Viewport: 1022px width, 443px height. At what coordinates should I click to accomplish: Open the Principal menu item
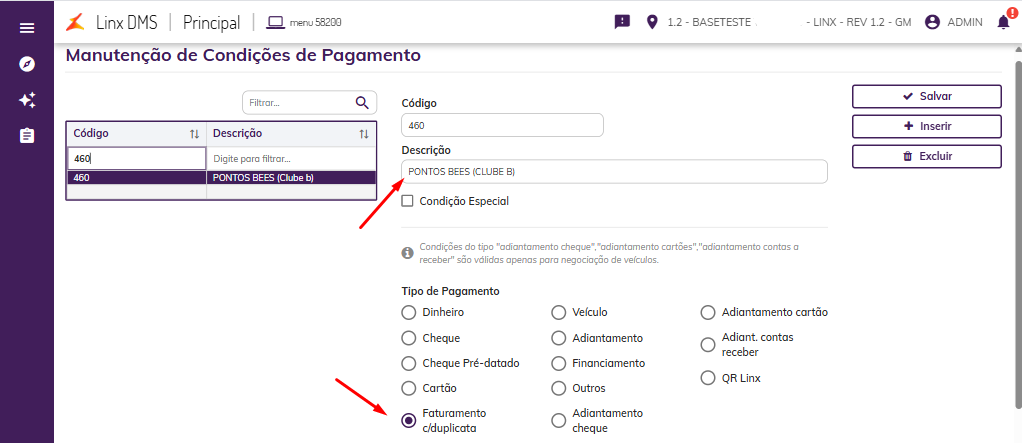click(x=211, y=21)
